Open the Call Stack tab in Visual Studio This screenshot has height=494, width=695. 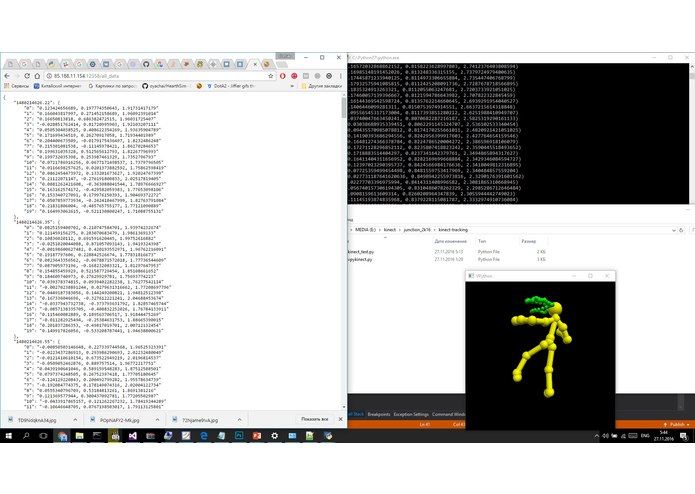(x=356, y=414)
